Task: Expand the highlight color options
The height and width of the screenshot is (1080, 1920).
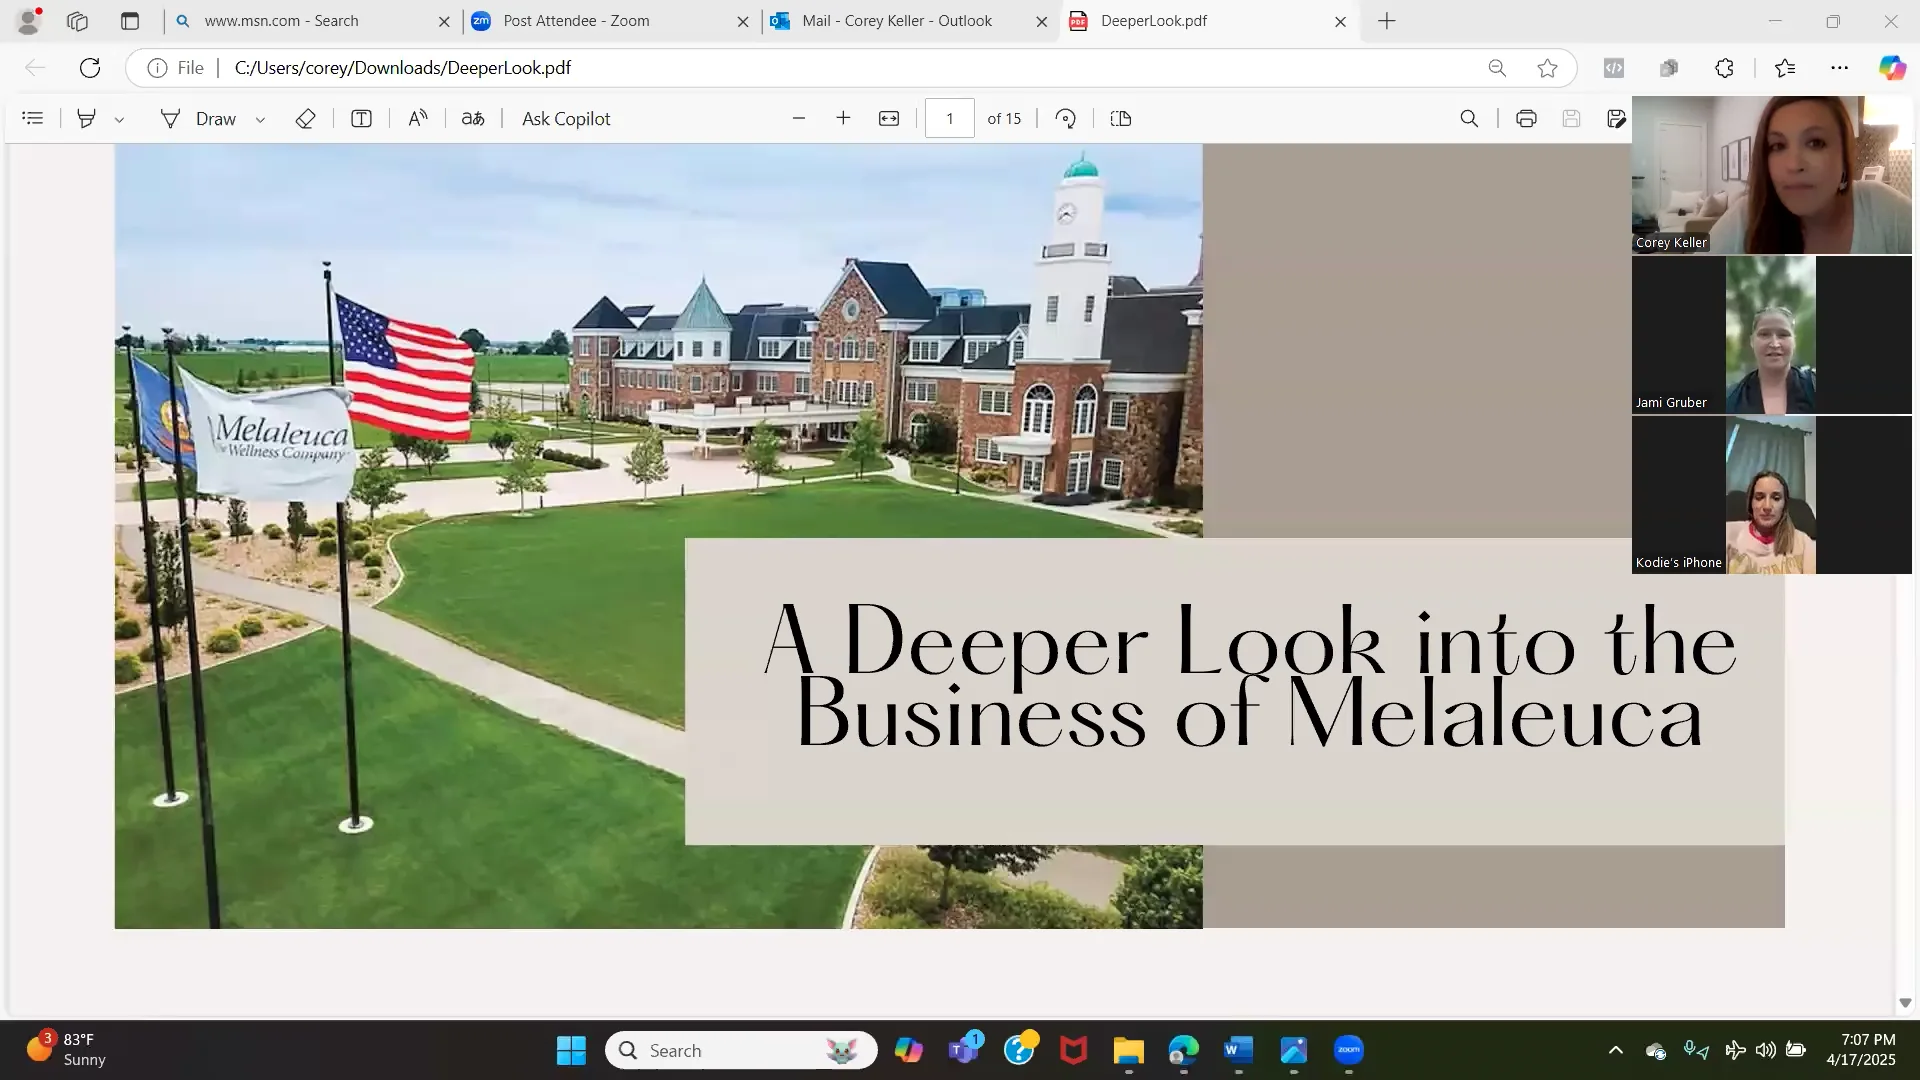Action: 120,118
